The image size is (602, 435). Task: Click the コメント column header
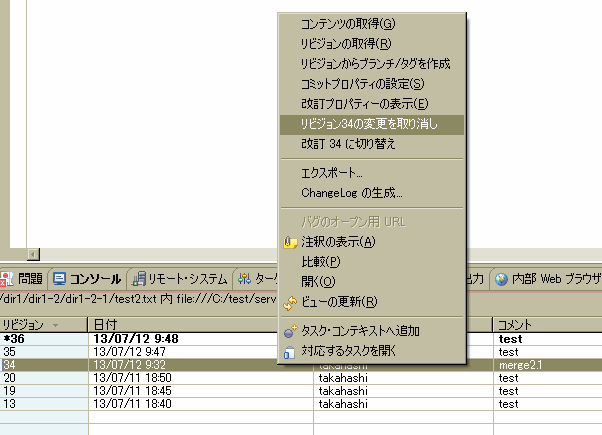point(547,325)
